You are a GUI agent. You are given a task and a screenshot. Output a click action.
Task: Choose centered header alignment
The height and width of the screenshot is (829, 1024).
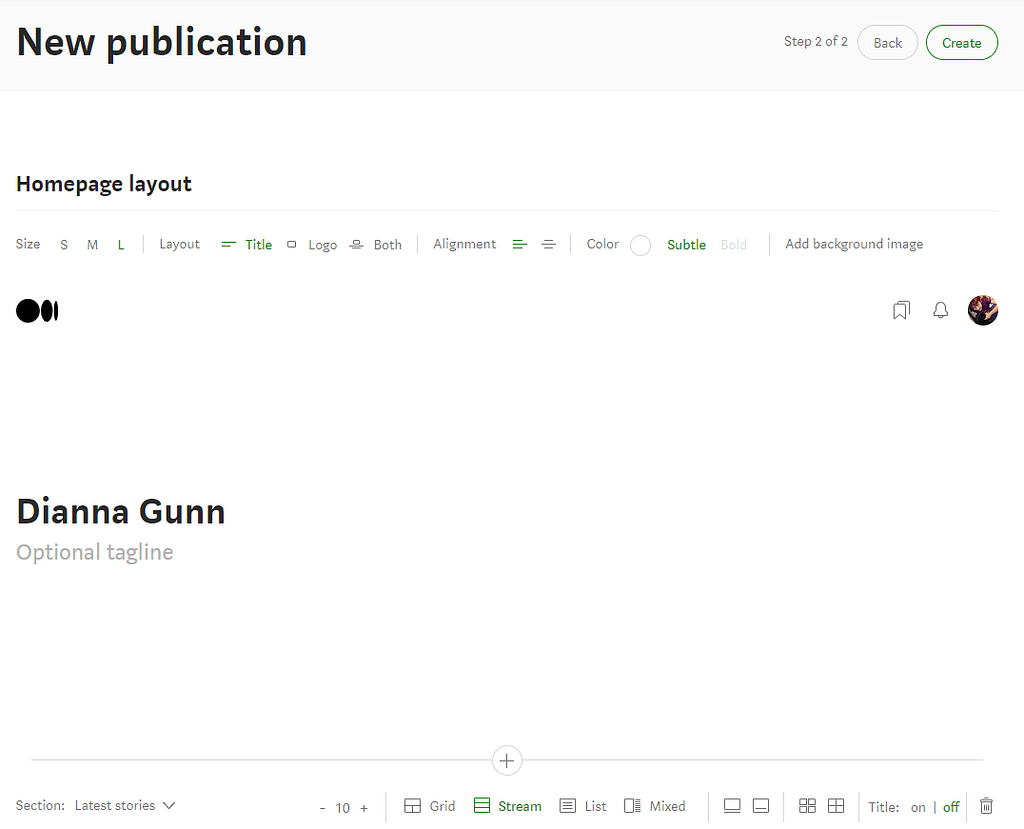pos(548,243)
